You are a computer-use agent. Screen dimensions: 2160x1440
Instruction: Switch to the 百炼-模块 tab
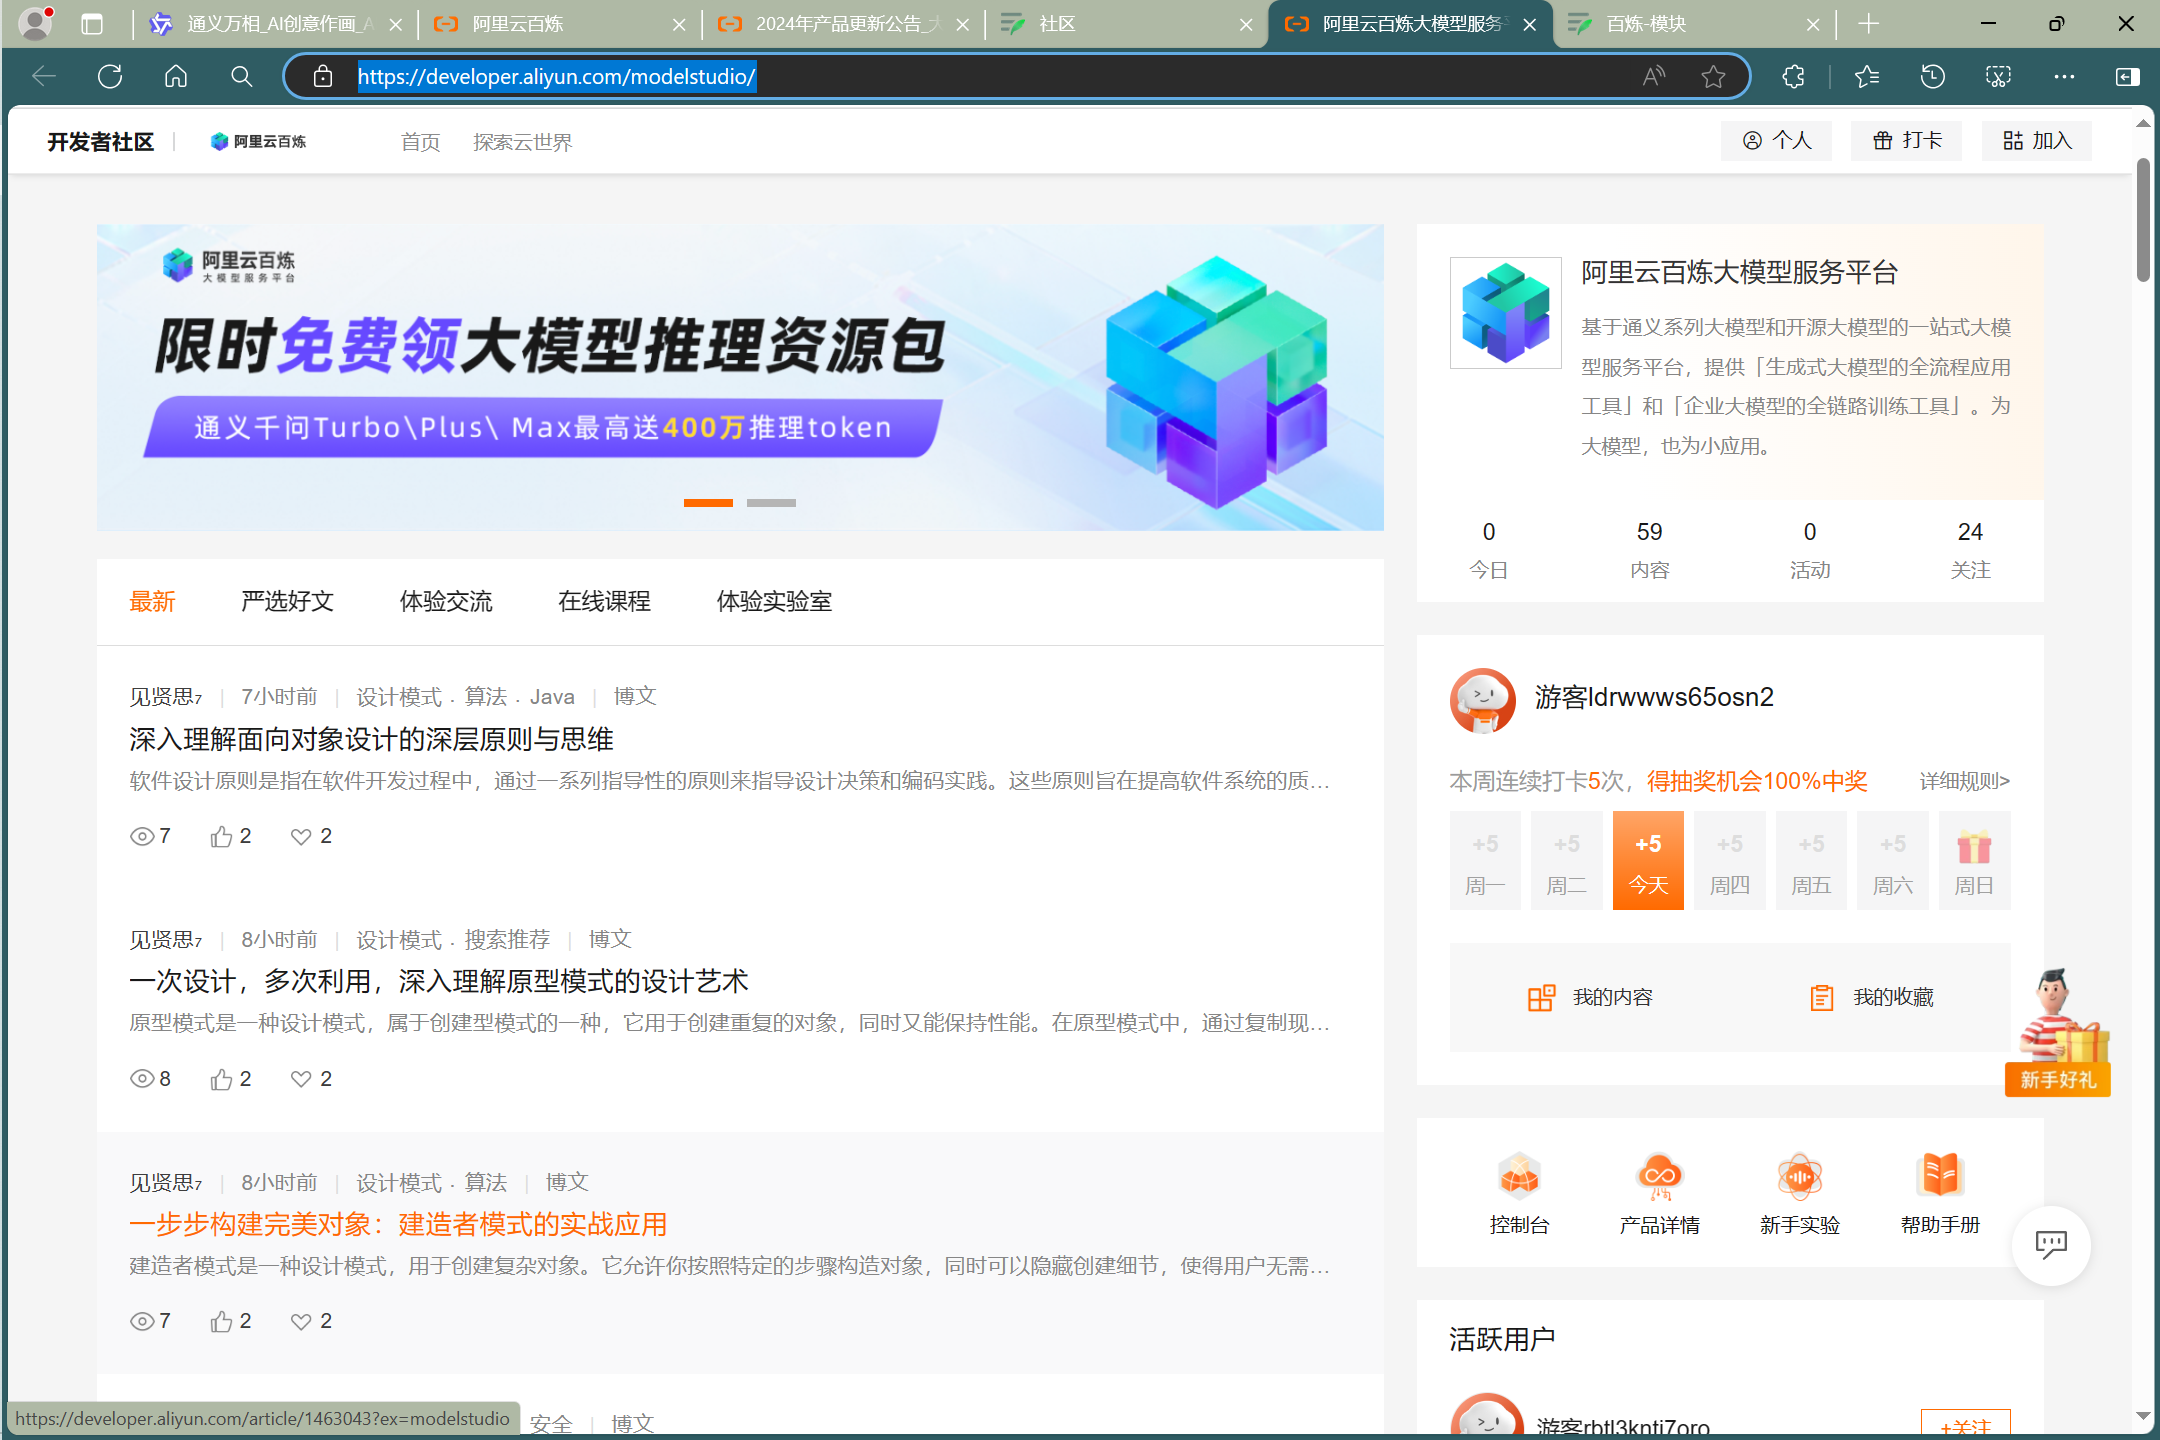coord(1694,24)
